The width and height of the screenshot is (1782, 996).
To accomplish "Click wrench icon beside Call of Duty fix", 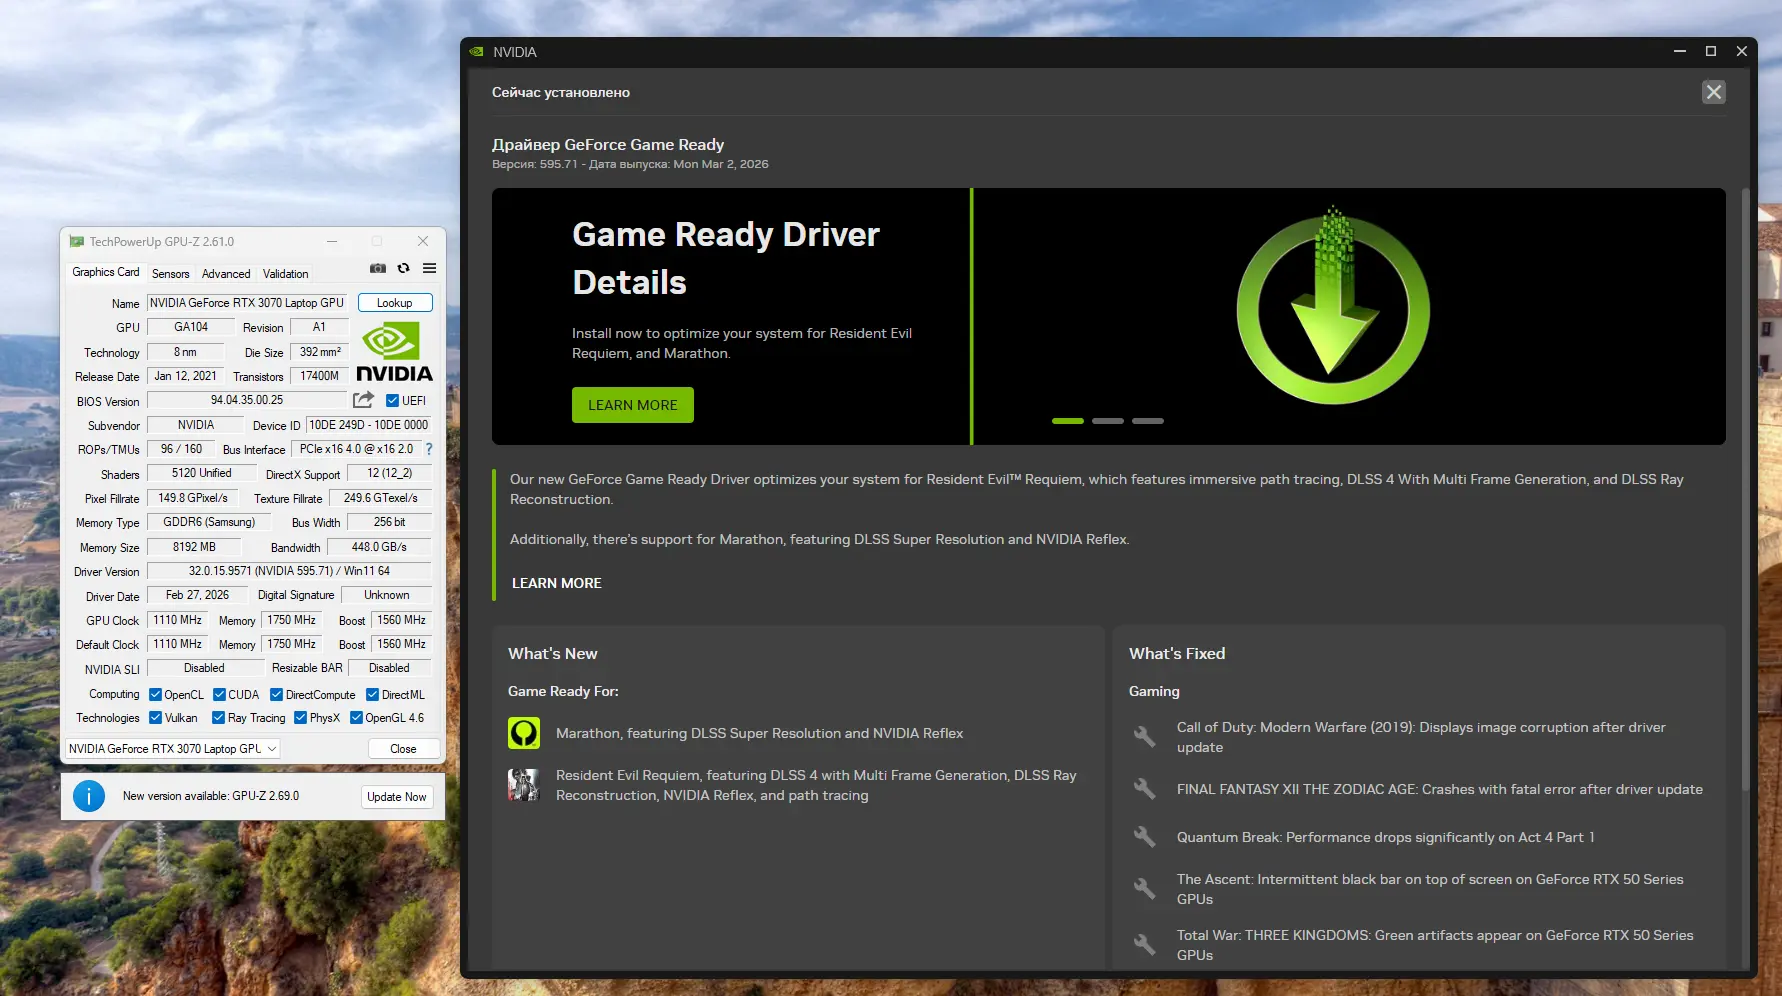I will [1145, 737].
